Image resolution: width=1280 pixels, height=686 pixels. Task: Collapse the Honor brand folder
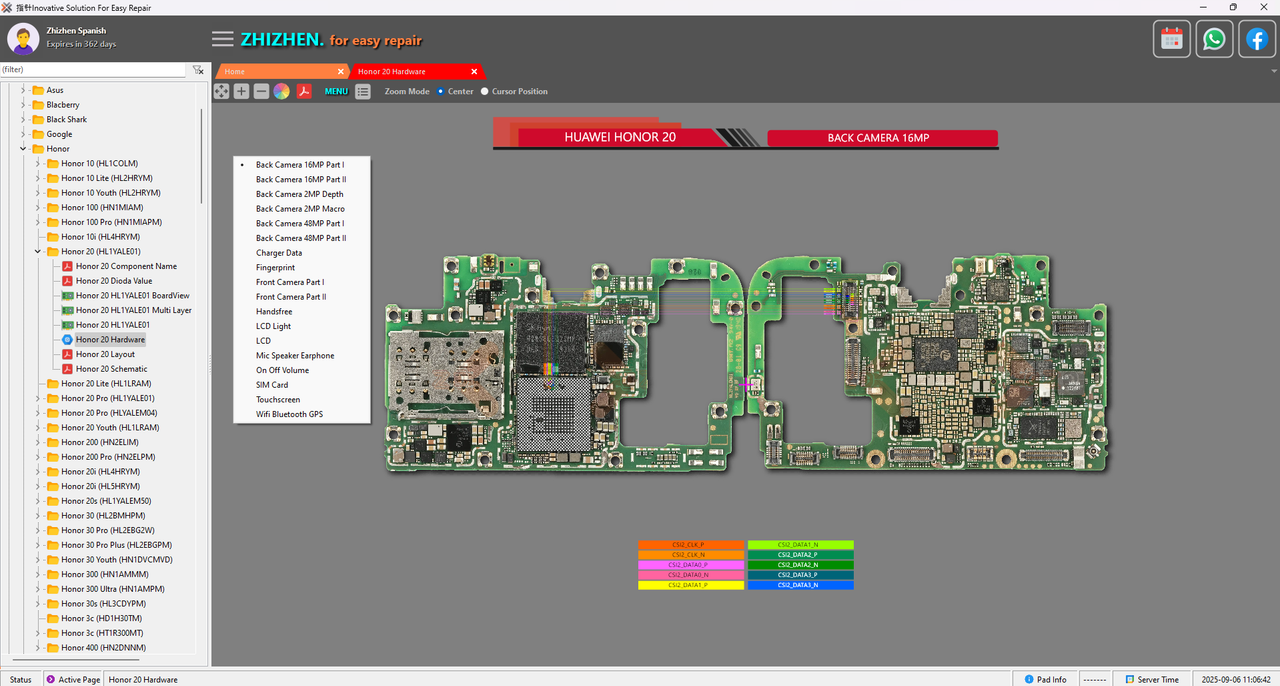24,149
